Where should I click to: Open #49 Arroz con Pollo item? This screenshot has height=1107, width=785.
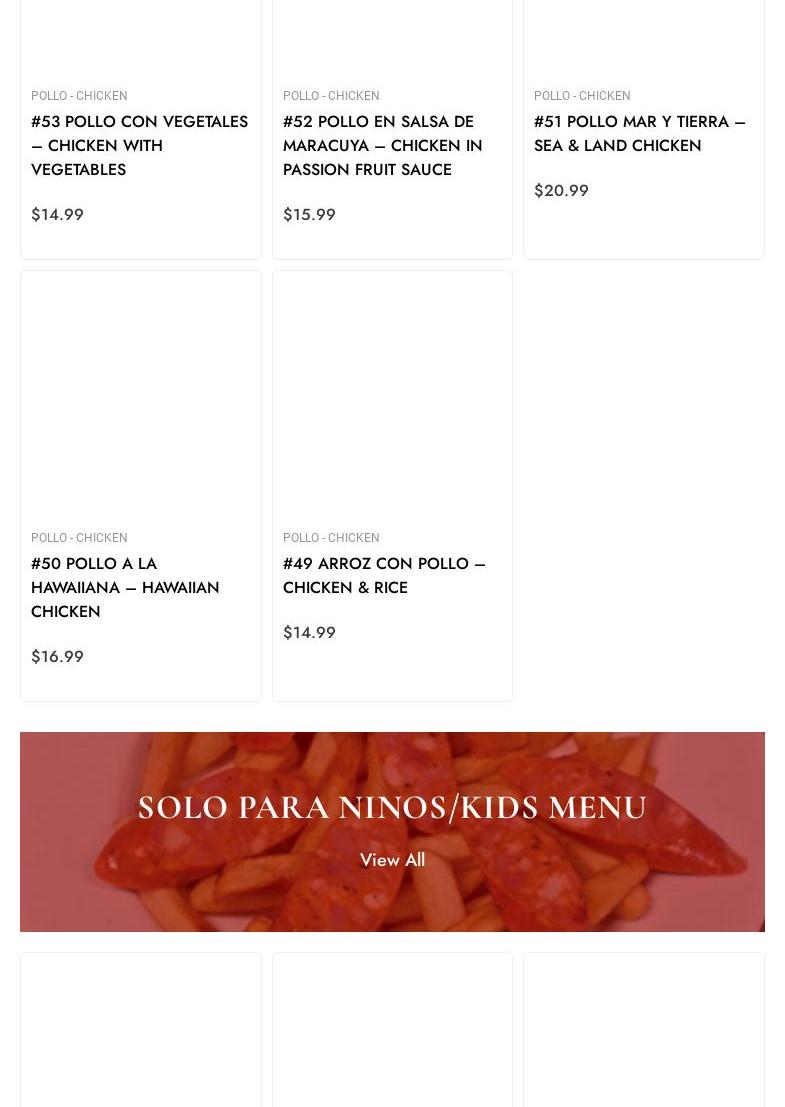[x=384, y=575]
